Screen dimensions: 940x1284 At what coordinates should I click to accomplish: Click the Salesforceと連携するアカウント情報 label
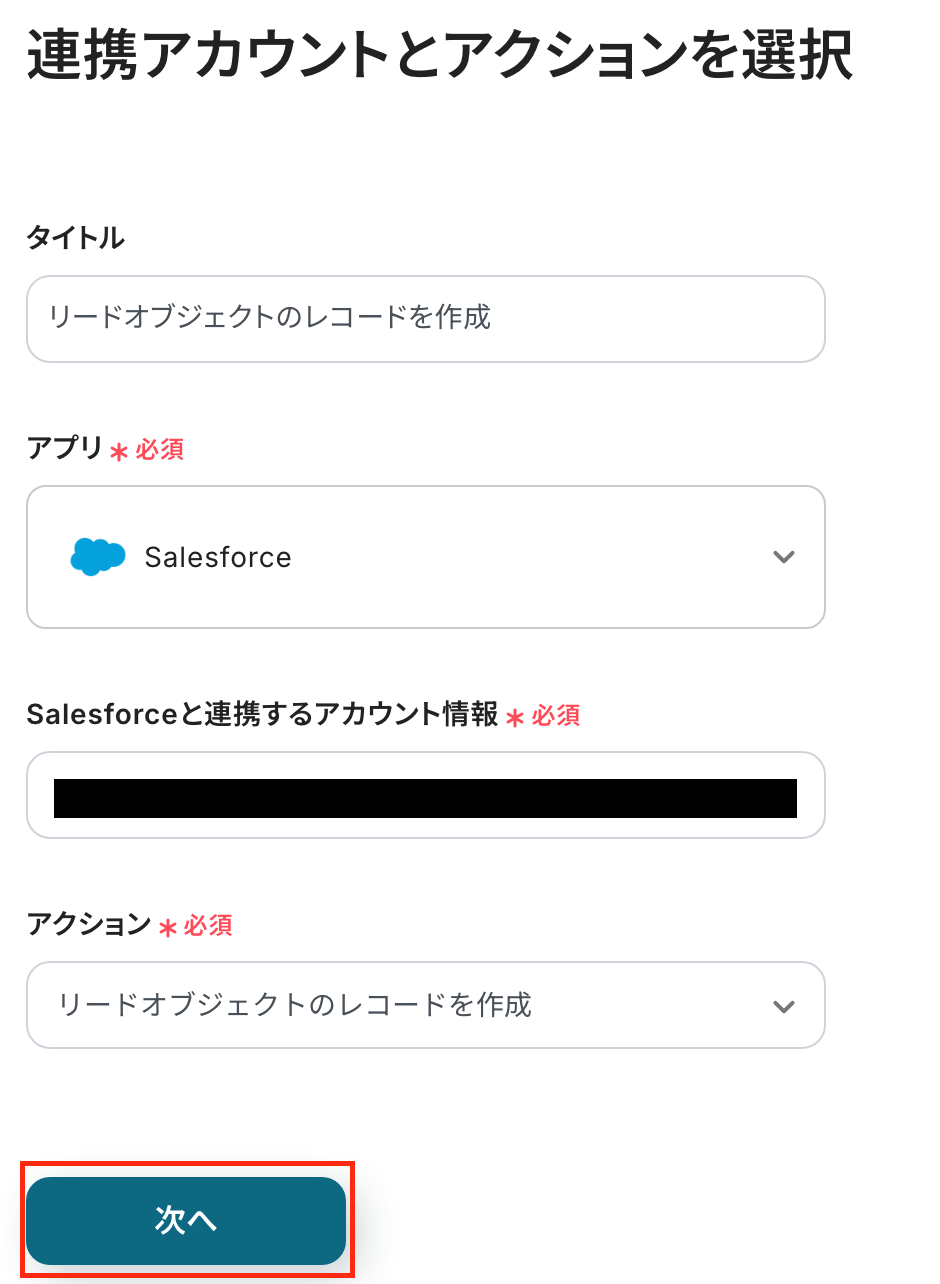[262, 714]
